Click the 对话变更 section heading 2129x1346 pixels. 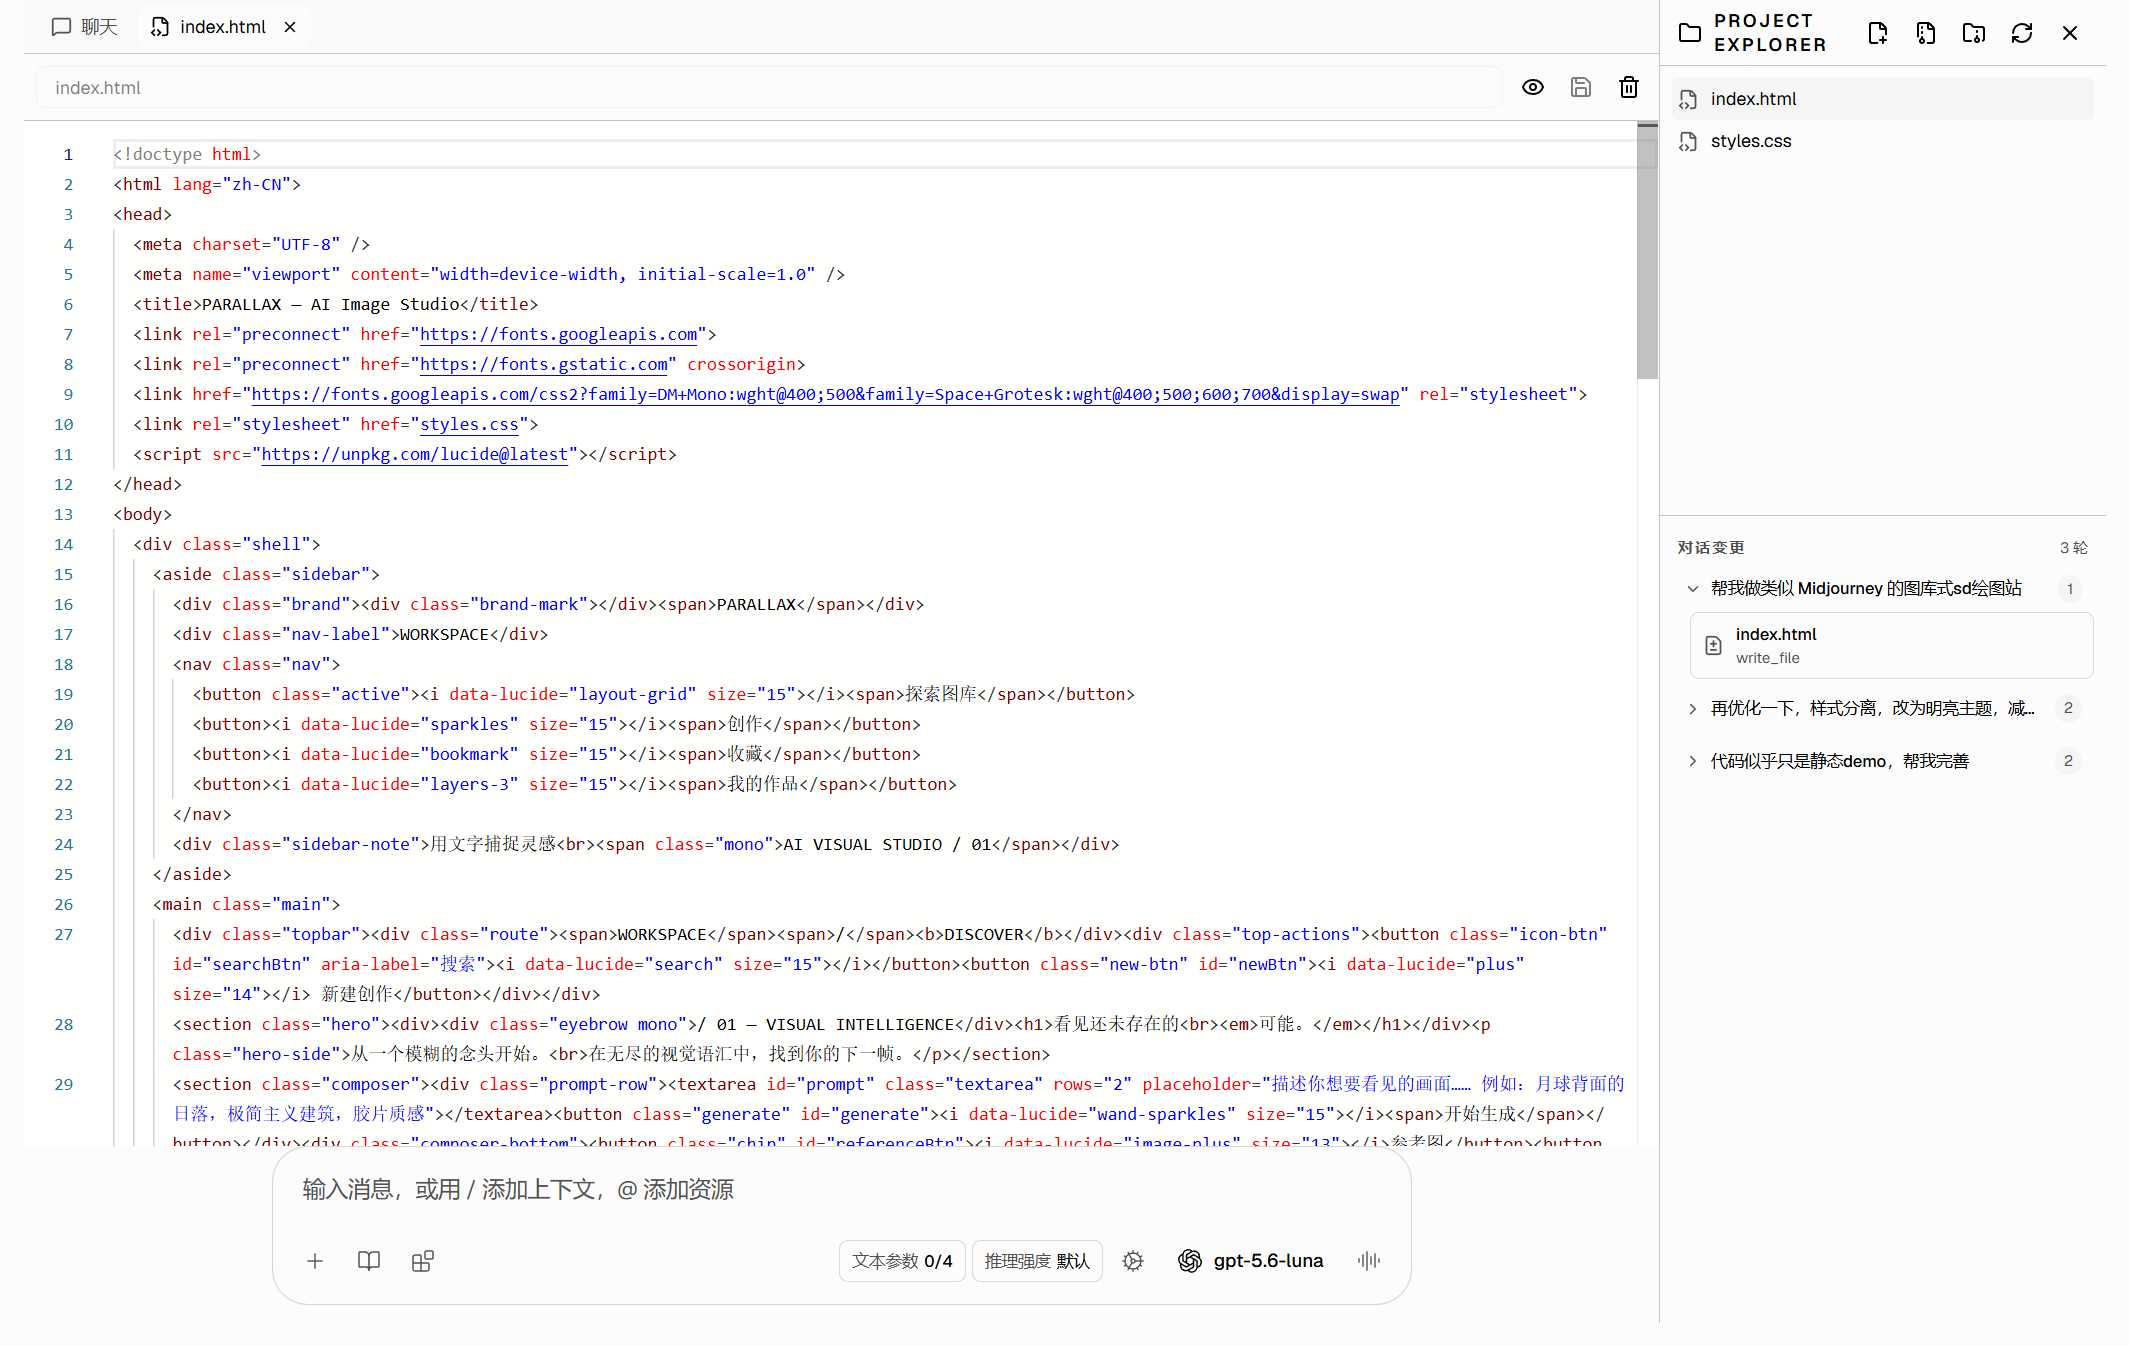[x=1711, y=548]
